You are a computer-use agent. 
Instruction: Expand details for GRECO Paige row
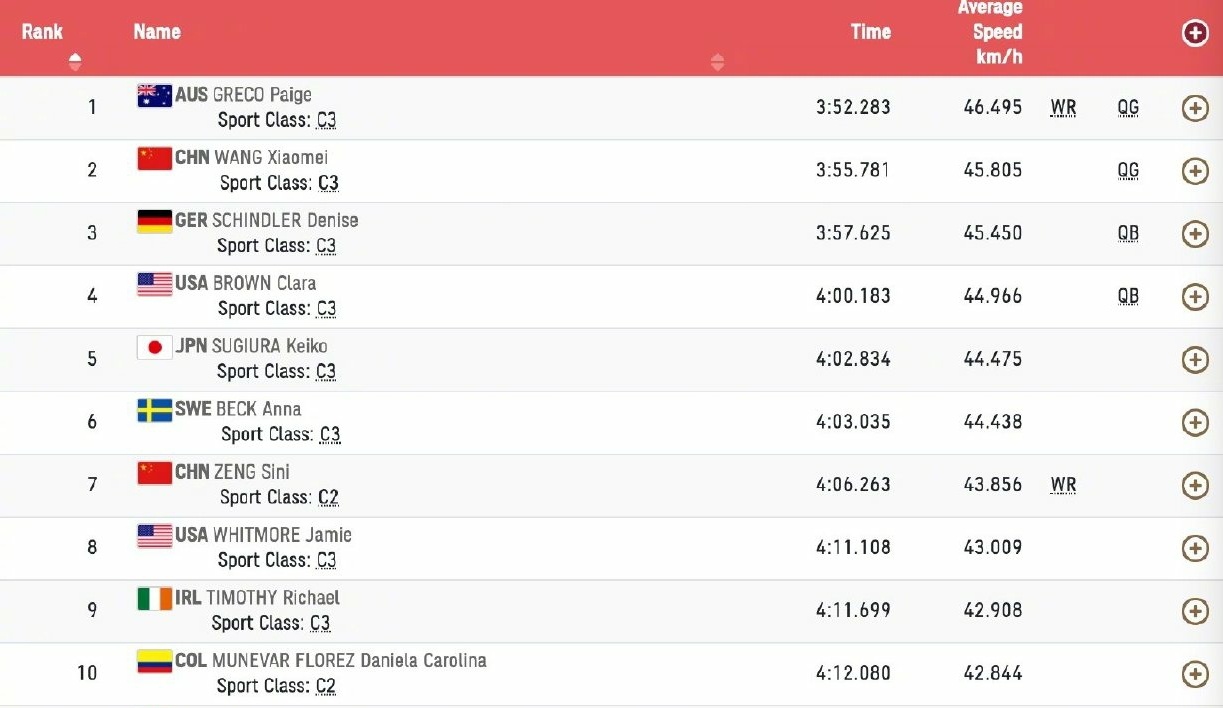pos(1195,108)
